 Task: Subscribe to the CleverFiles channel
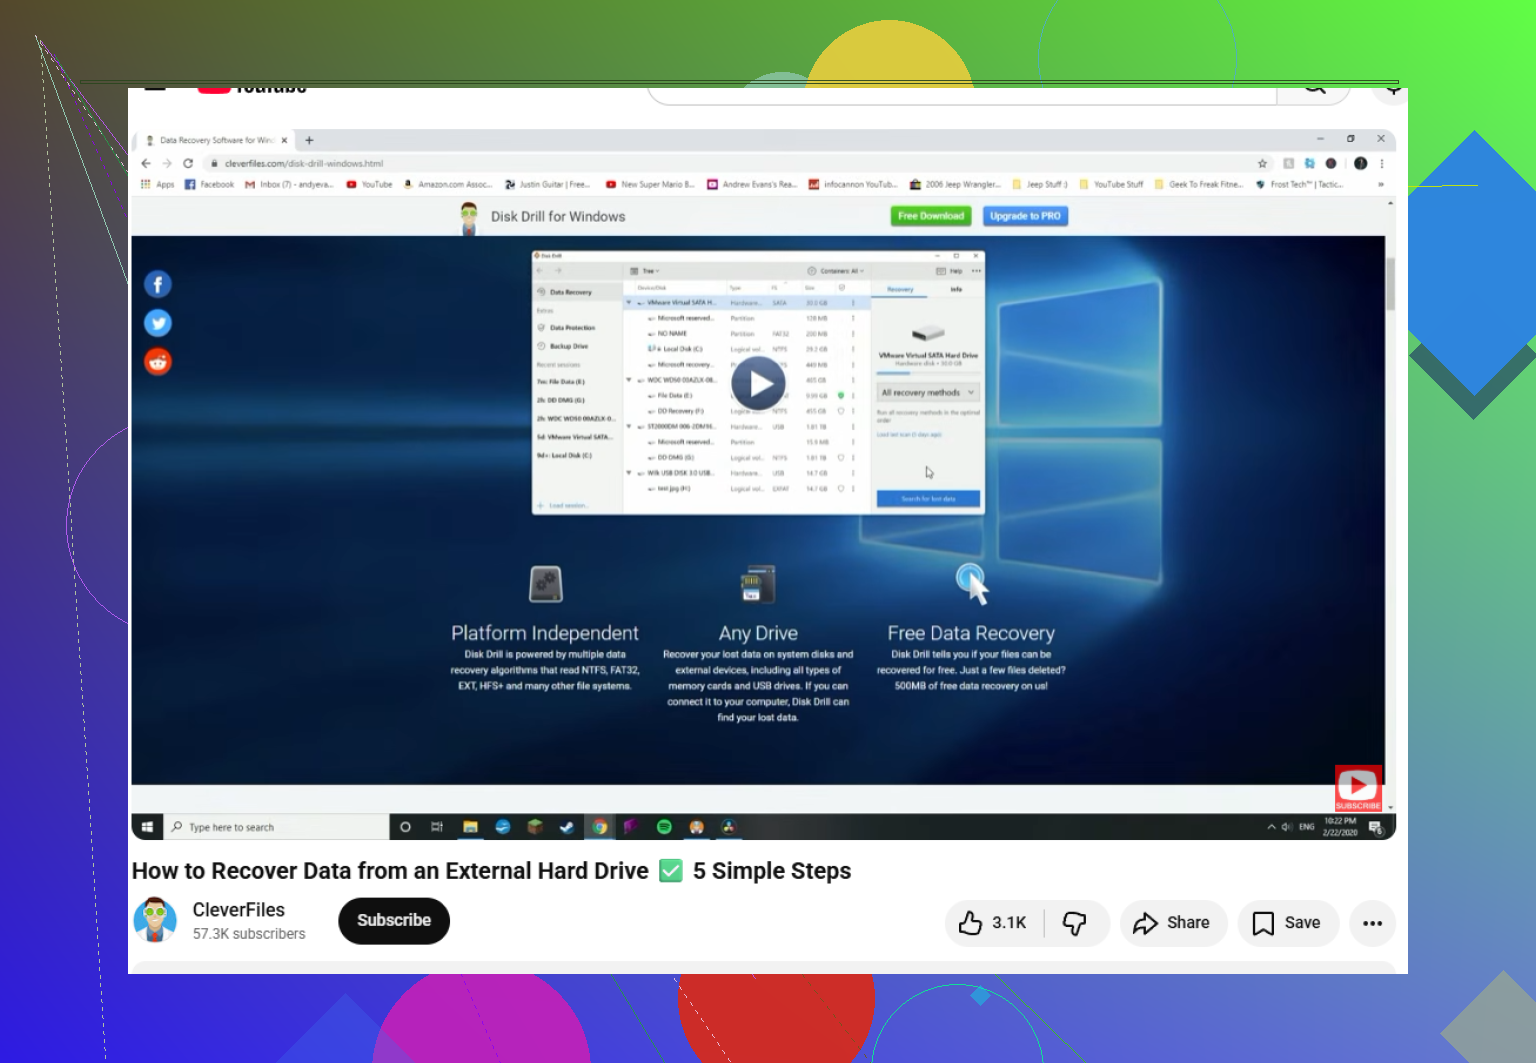click(x=394, y=921)
